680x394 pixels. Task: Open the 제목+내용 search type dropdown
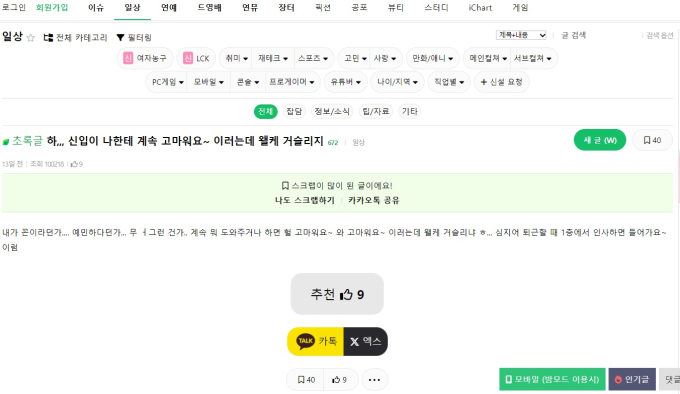pyautogui.click(x=521, y=35)
